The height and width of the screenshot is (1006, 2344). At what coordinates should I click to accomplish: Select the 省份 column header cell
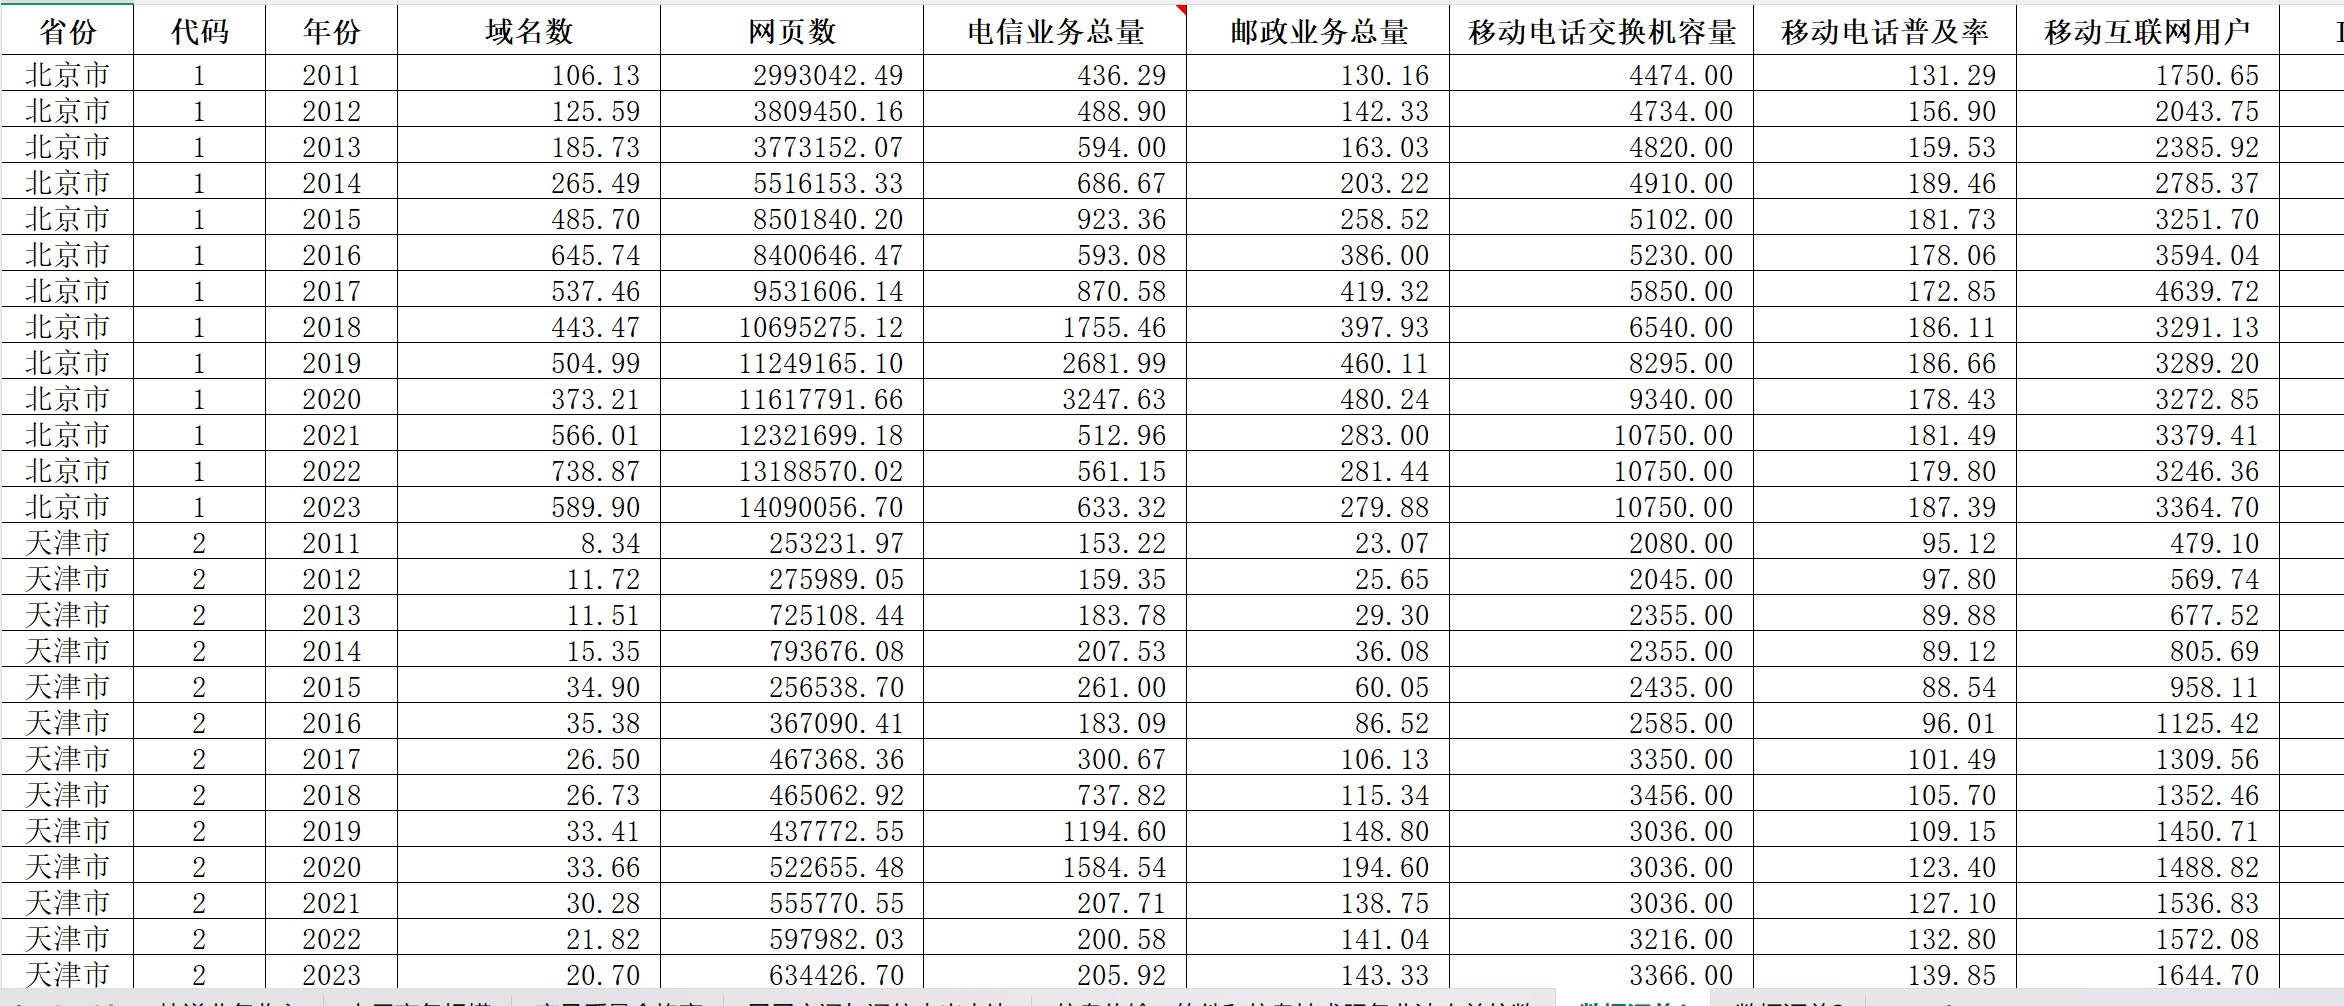65,31
